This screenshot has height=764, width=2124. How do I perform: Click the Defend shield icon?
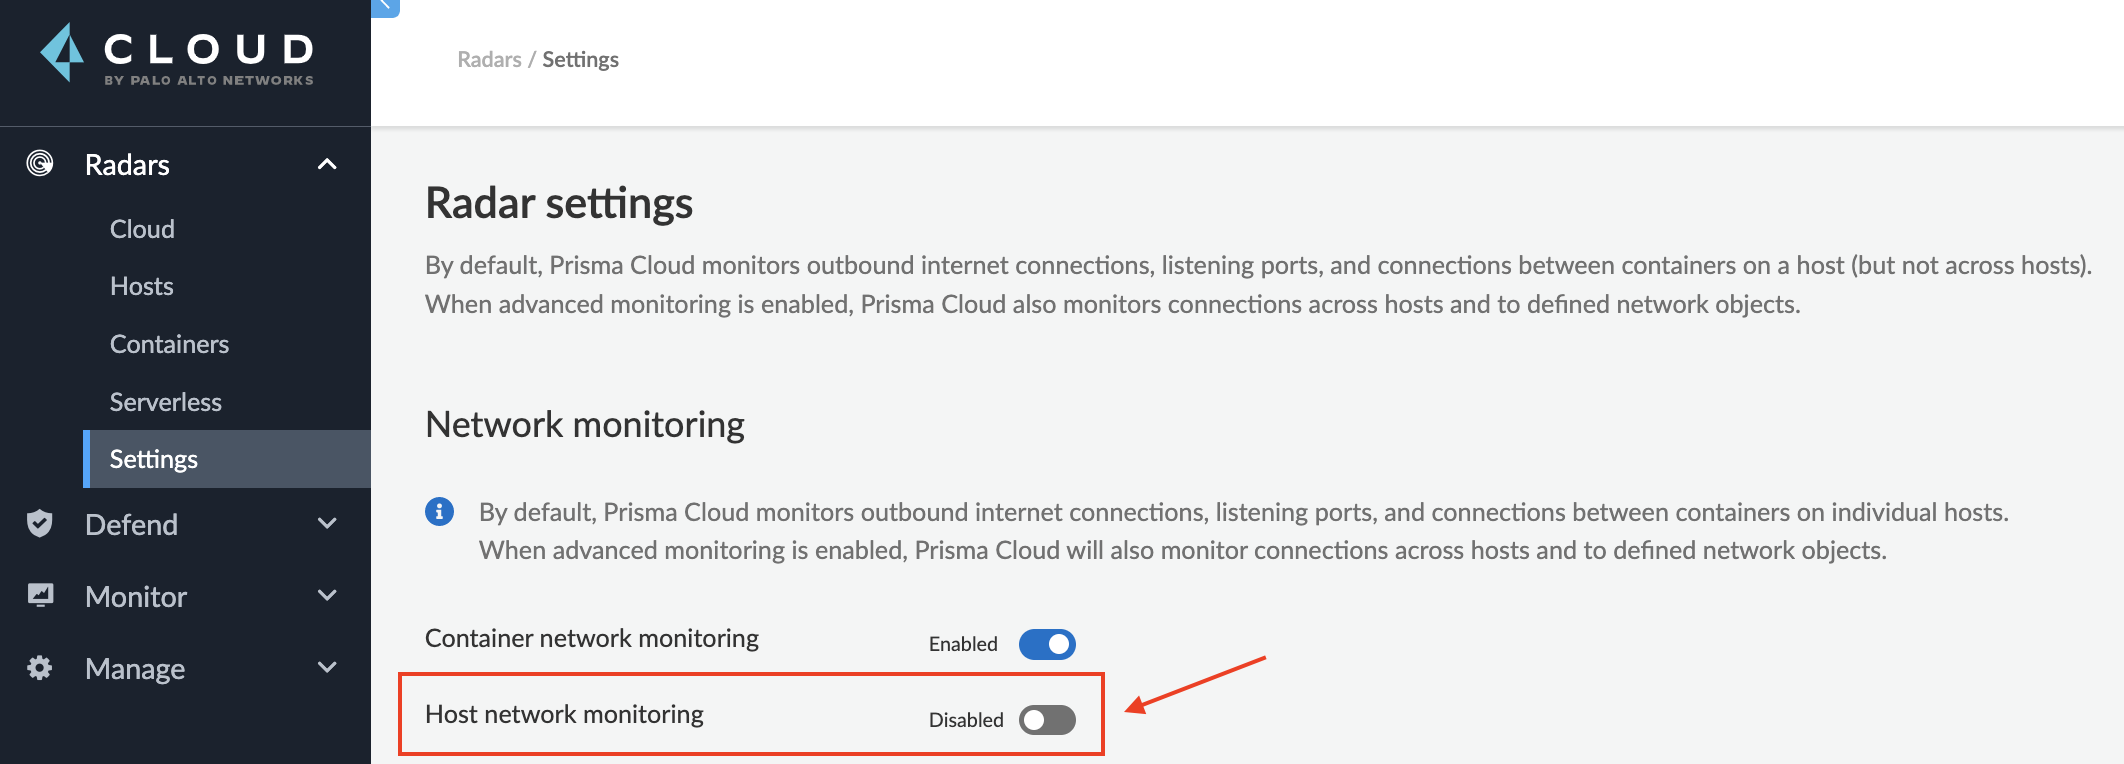pos(40,523)
